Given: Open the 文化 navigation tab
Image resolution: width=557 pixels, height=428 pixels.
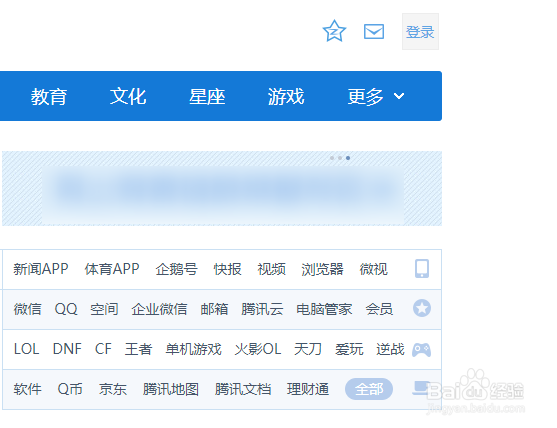Looking at the screenshot, I should [x=128, y=96].
